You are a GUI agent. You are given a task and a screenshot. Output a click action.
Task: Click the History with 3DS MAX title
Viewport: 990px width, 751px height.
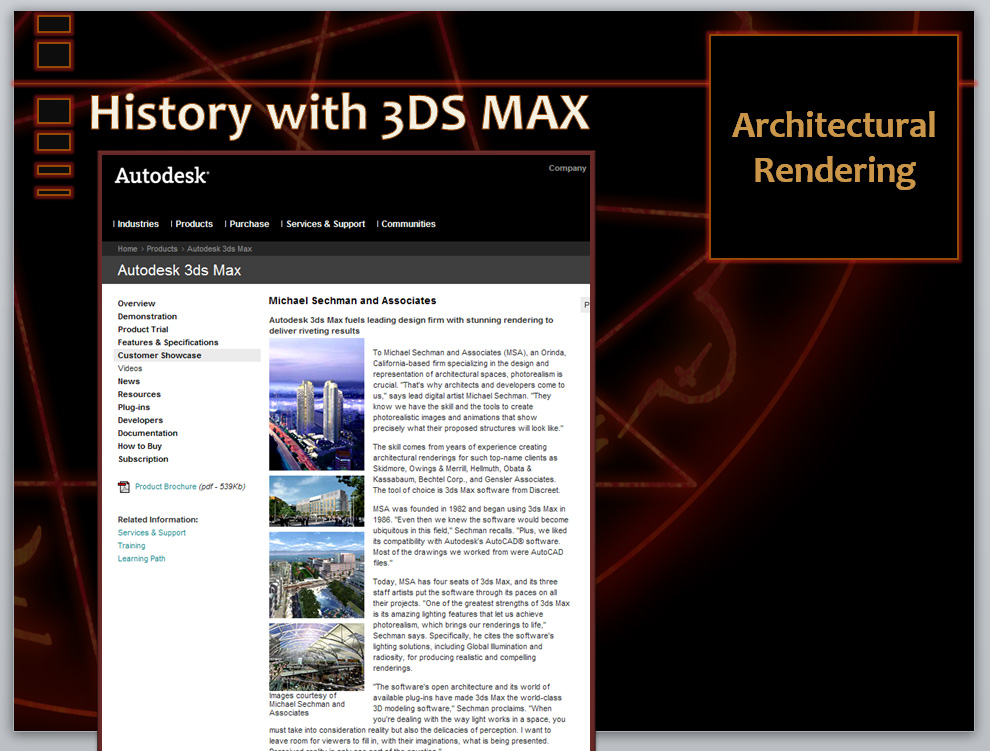pos(339,114)
